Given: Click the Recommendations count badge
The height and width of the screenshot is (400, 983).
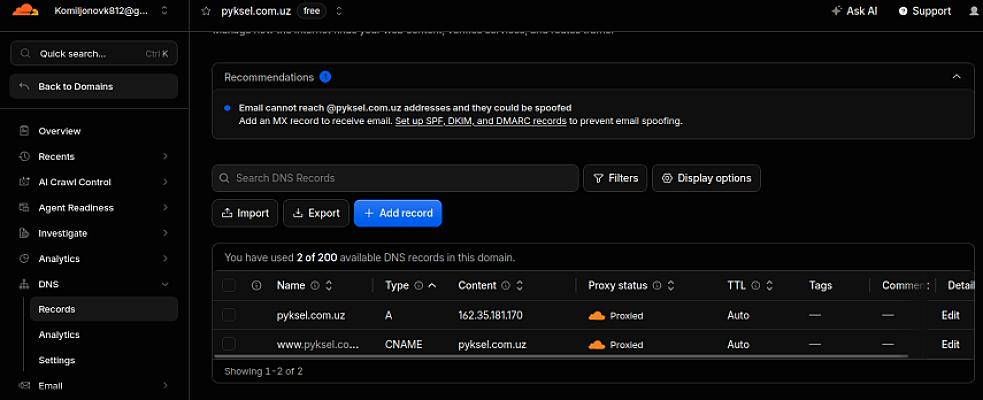Looking at the screenshot, I should [x=325, y=77].
